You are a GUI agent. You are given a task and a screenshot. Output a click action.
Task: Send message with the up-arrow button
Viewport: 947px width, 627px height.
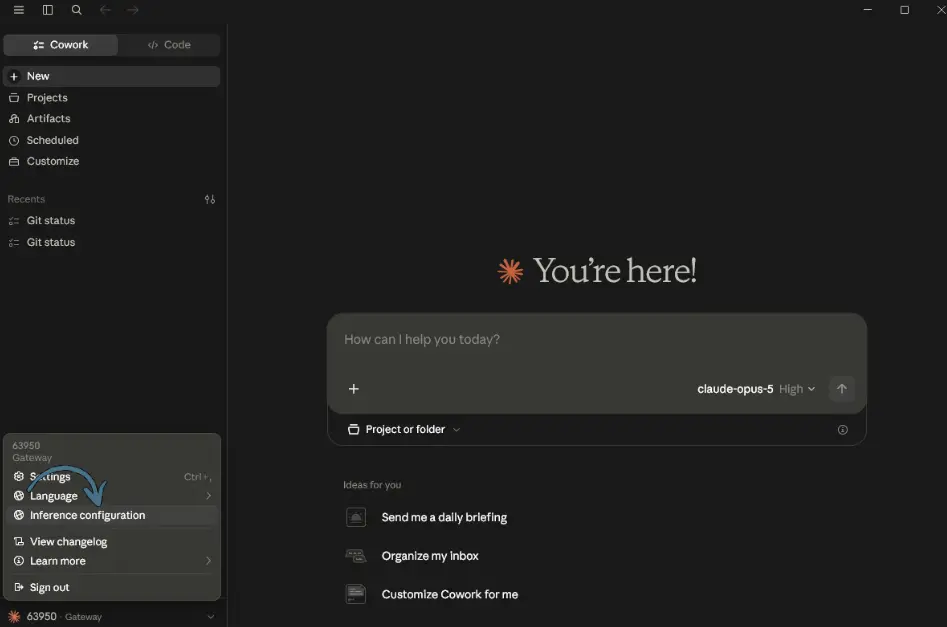[841, 389]
